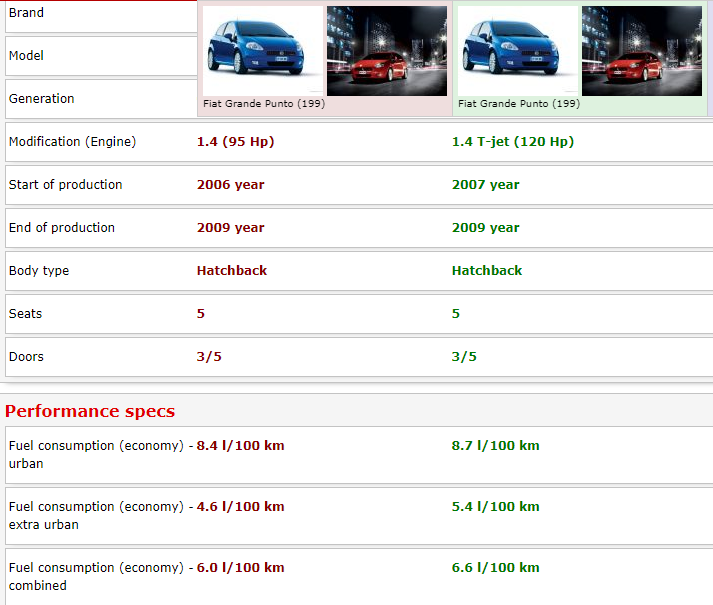Open blue Fiat Punto photo in green column
This screenshot has height=605, width=713.
518,50
